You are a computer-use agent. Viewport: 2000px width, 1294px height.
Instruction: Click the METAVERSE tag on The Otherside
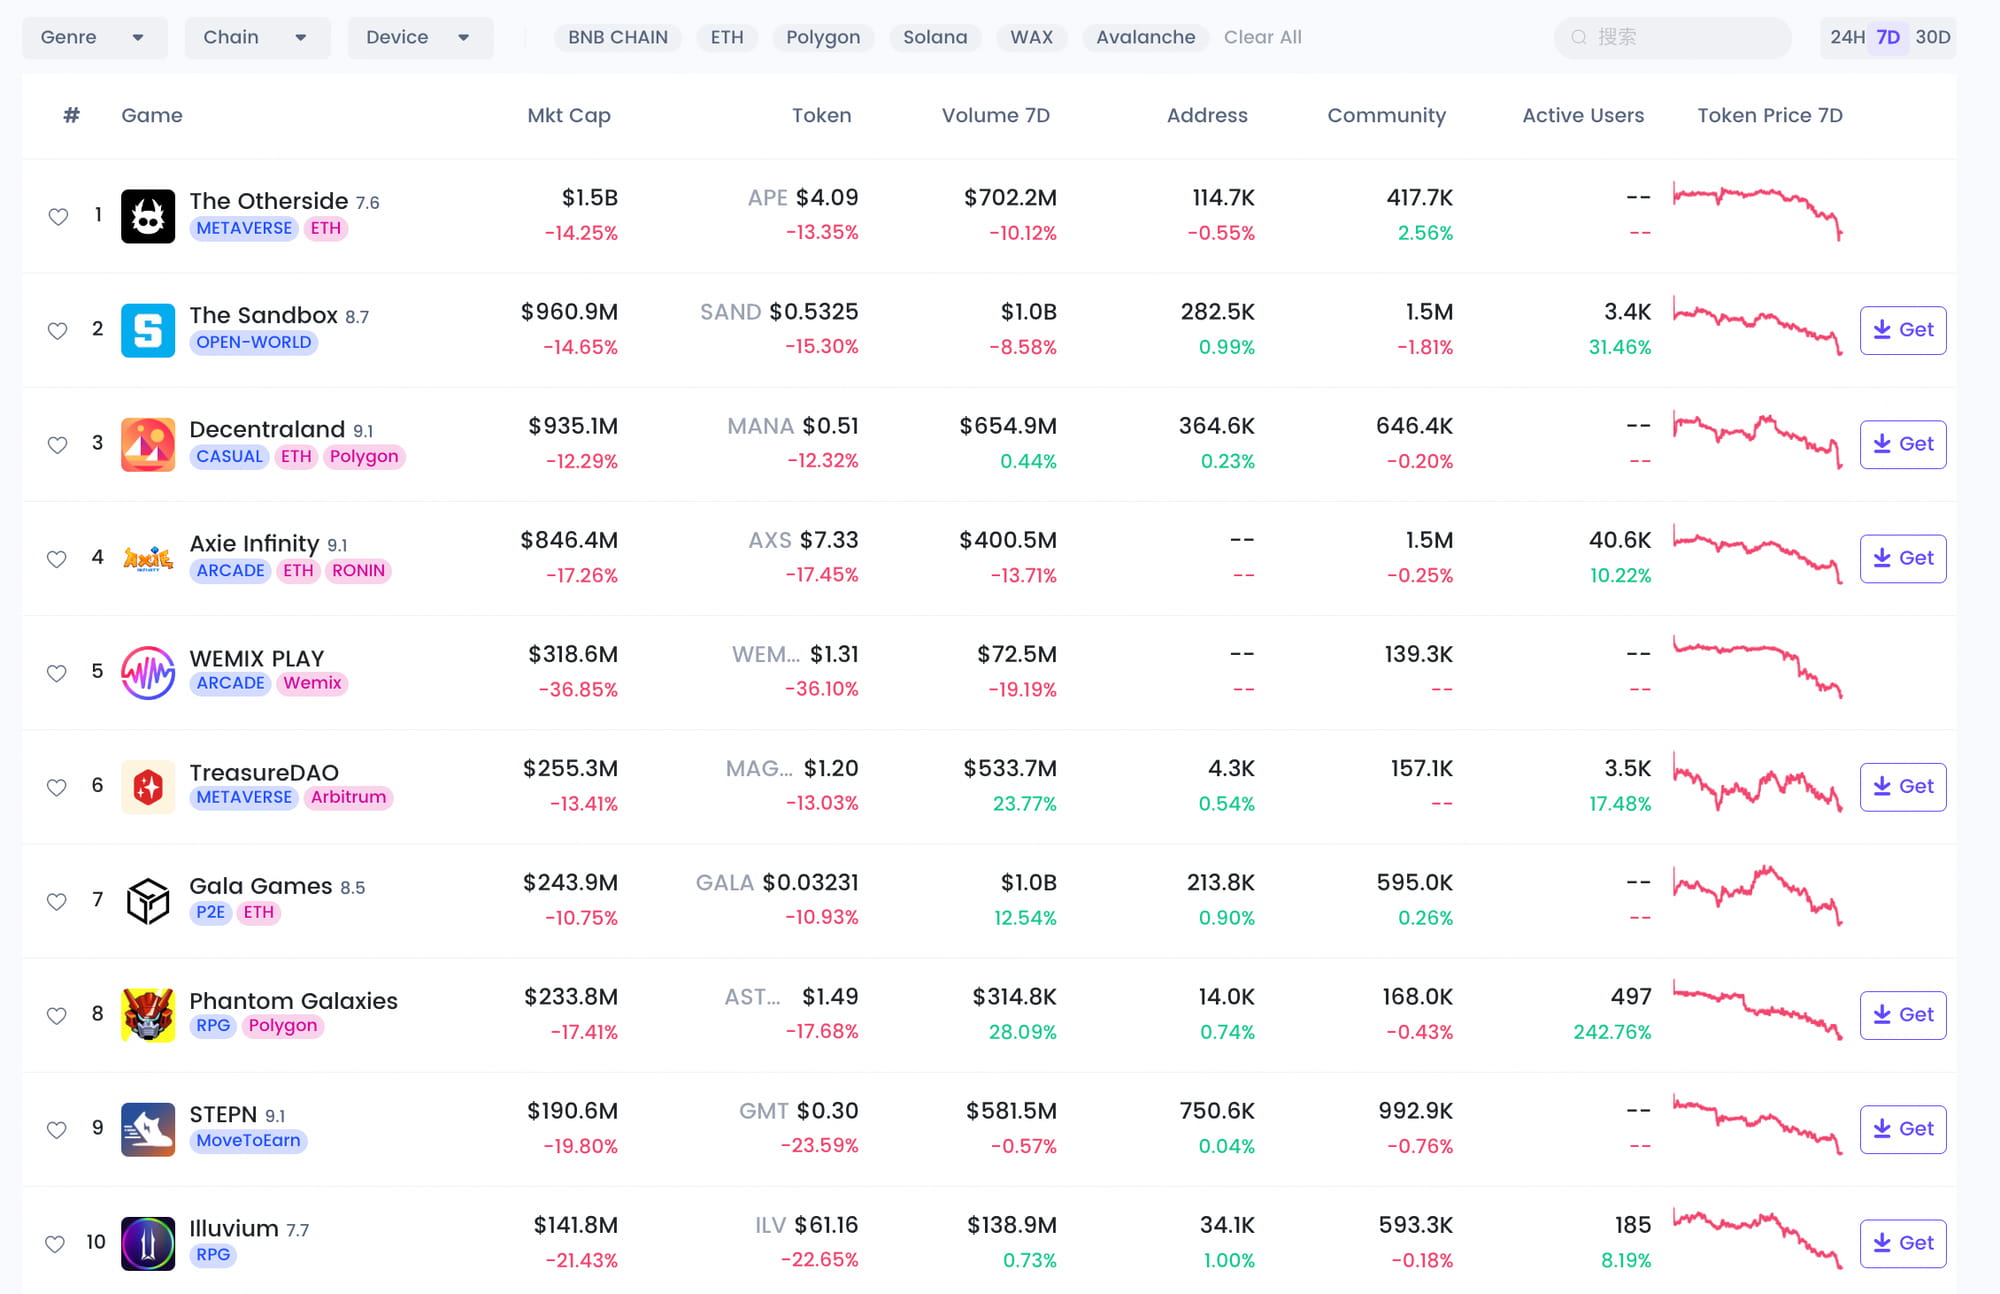pyautogui.click(x=244, y=228)
